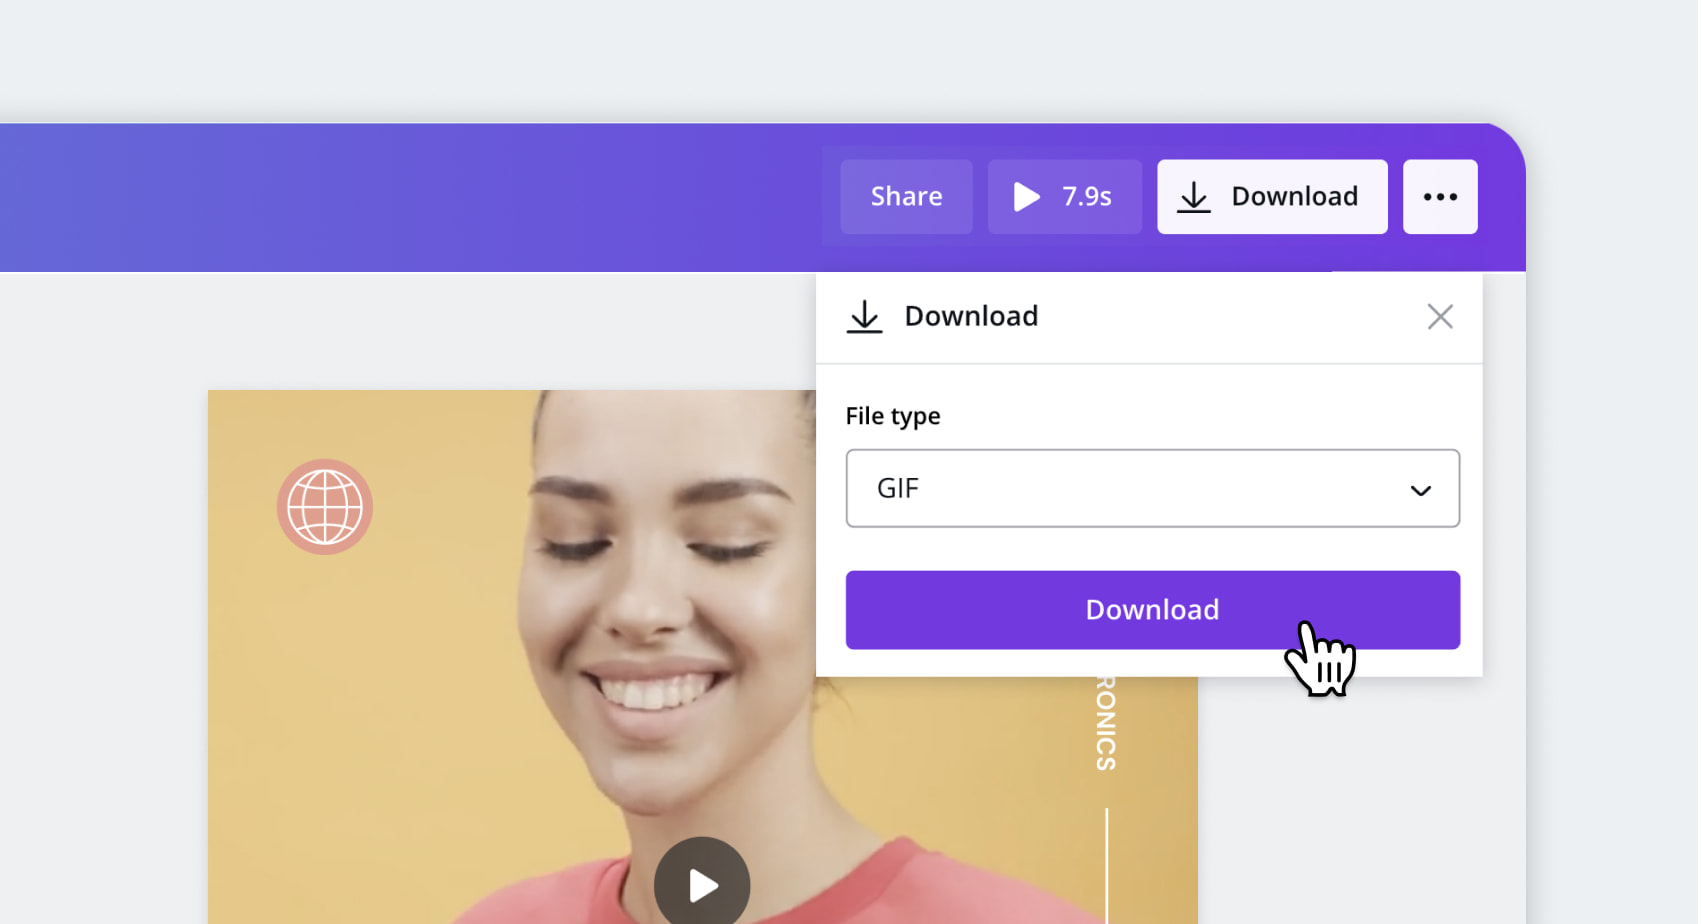Open the Download panel from the toolbar

1272,196
